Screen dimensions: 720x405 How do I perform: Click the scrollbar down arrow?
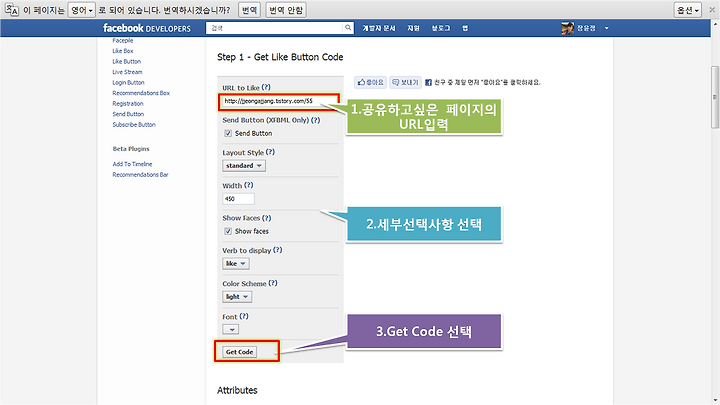714,400
